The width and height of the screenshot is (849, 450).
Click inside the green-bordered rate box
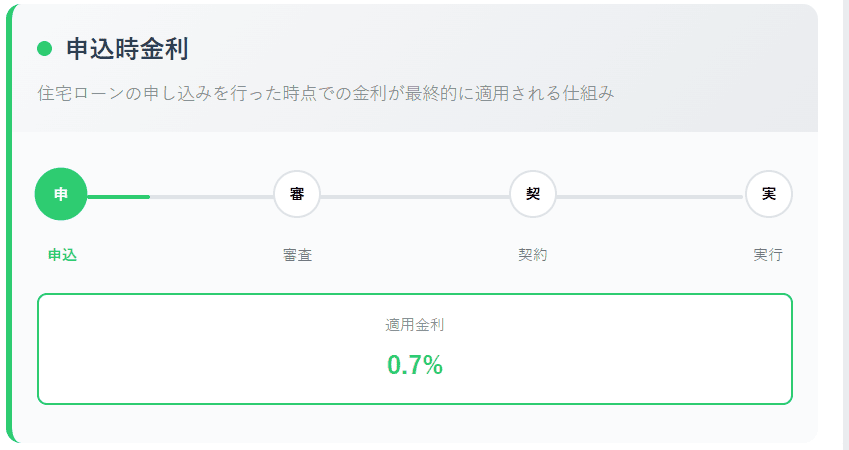click(x=200, y=350)
